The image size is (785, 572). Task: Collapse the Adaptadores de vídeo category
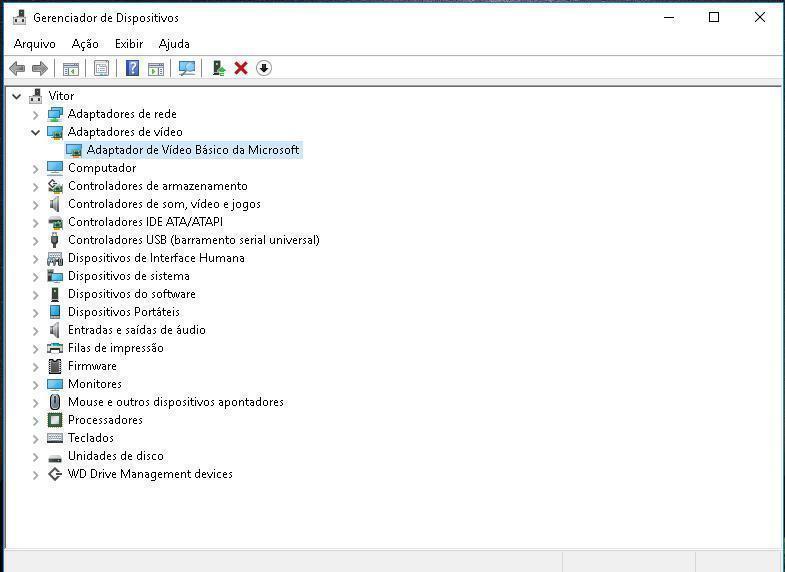pos(36,132)
